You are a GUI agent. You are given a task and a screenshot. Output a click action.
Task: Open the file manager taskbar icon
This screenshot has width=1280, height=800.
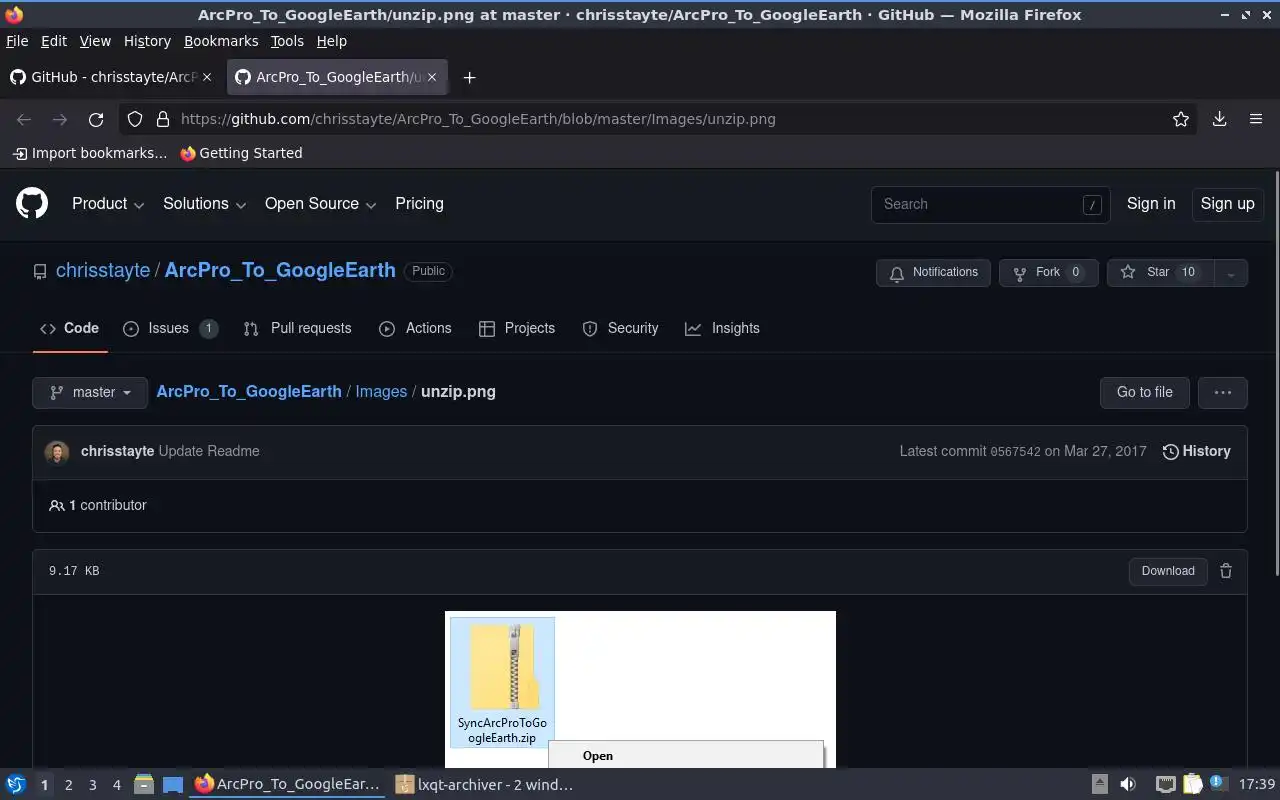point(143,785)
